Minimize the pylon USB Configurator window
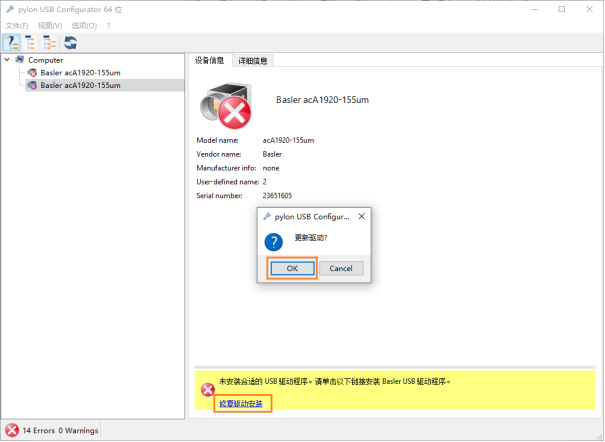Viewport: 605px width, 442px height. pos(534,9)
